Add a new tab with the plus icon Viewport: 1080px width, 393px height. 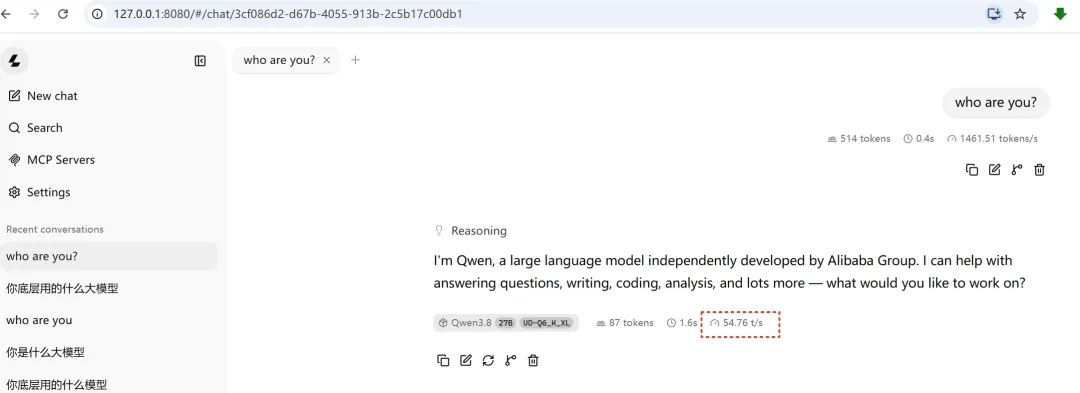click(355, 60)
